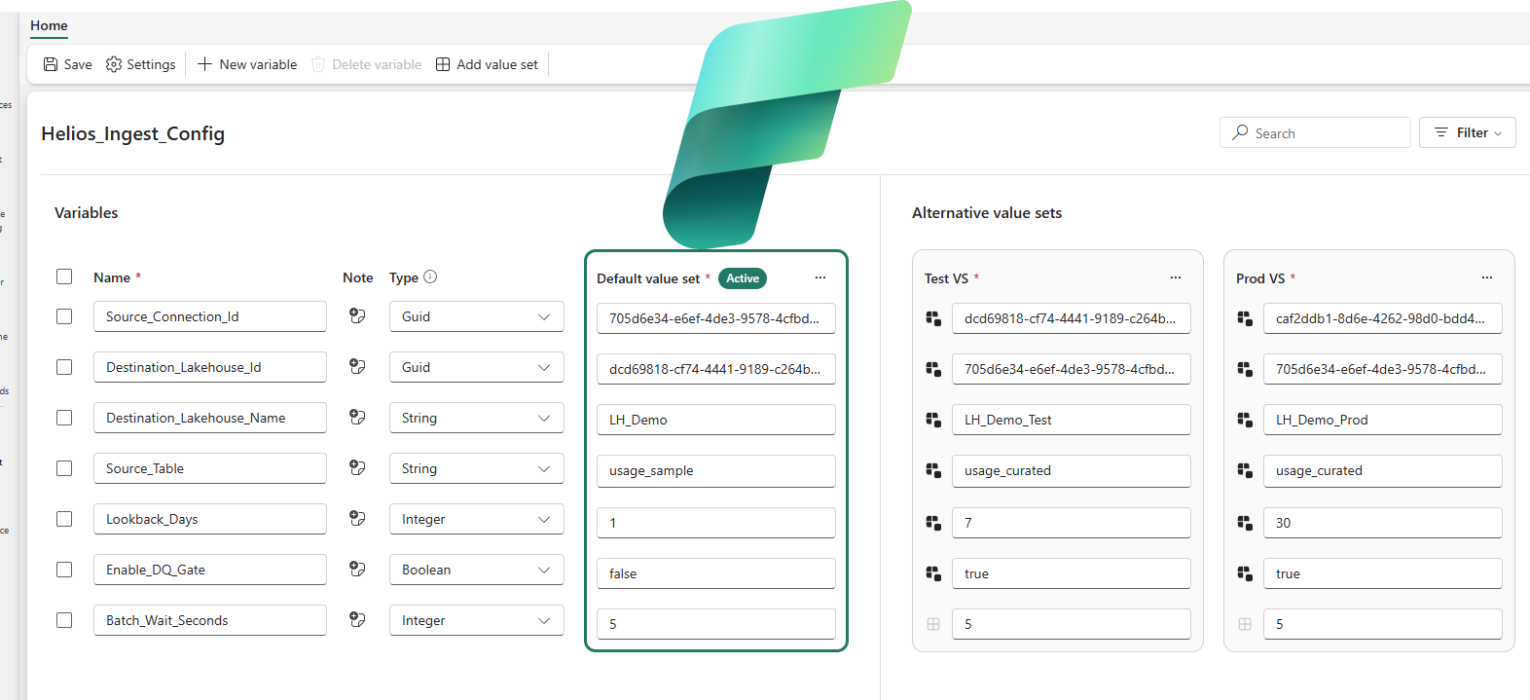Save the variable library
This screenshot has height=700, width=1530.
click(67, 64)
